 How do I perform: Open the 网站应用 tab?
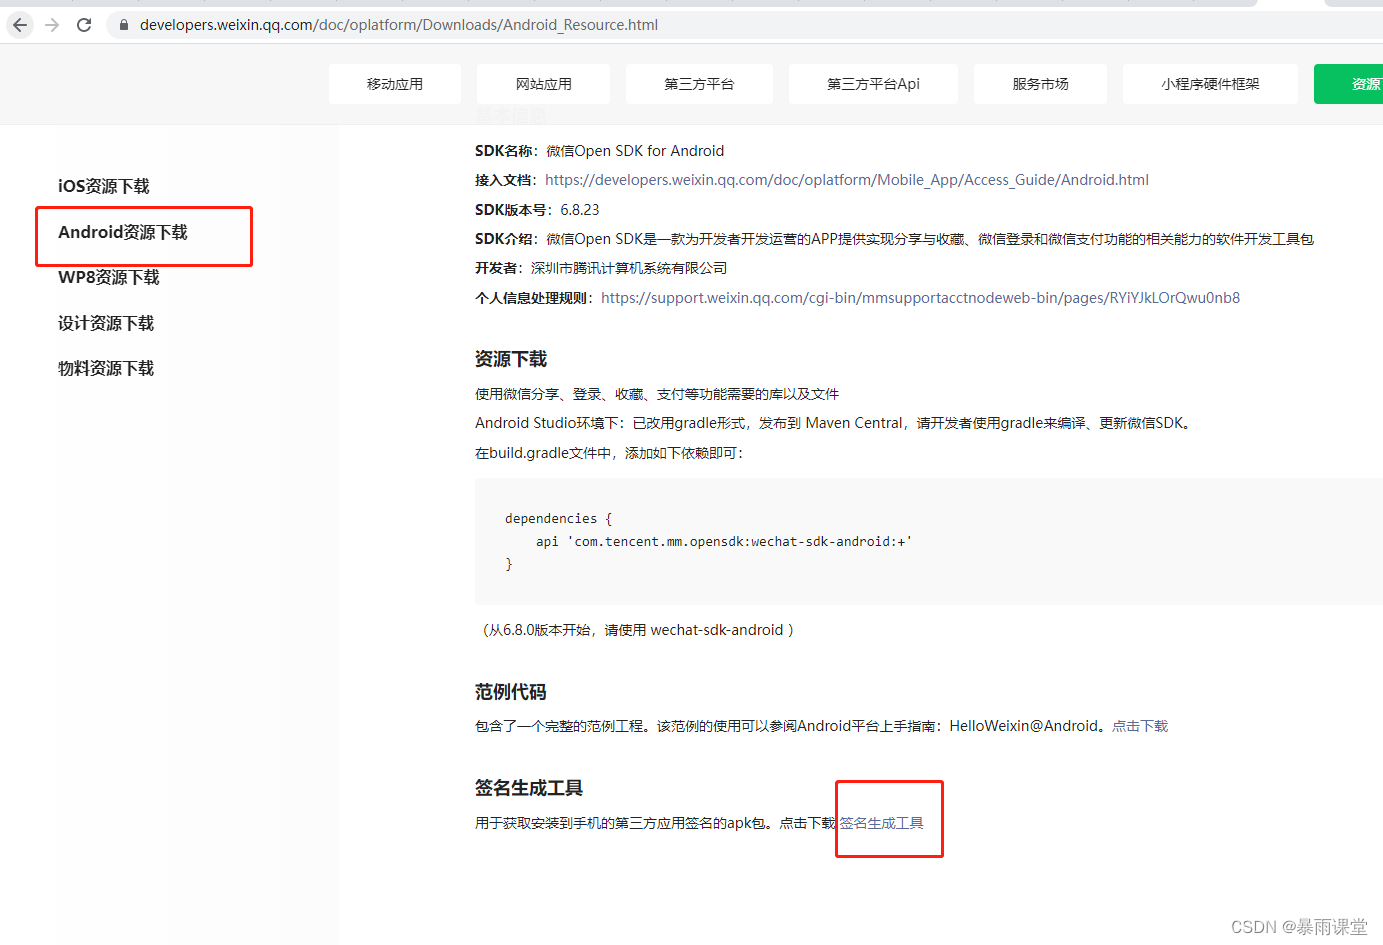(x=543, y=84)
